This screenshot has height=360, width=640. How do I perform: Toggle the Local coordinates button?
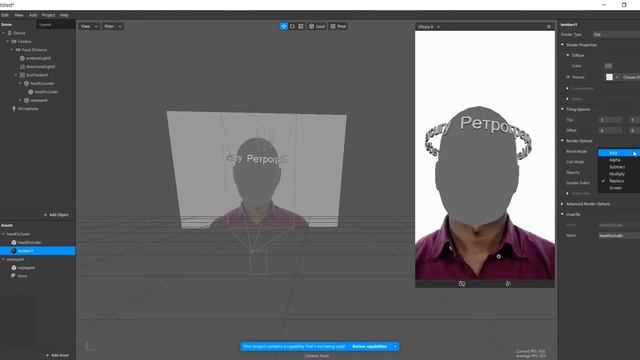[317, 26]
